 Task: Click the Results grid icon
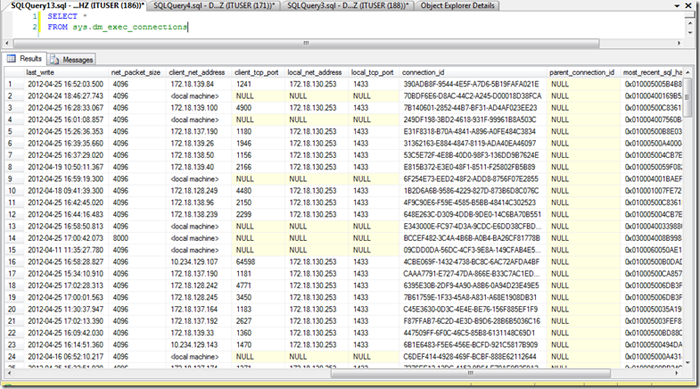[x=11, y=59]
